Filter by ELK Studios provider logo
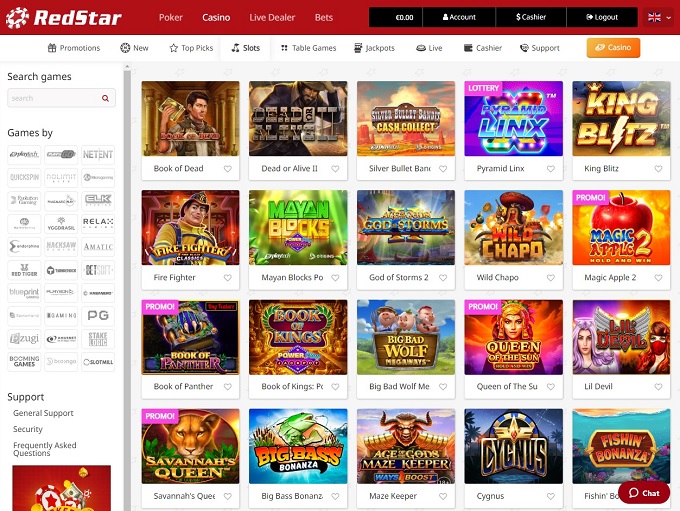Viewport: 680px width, 511px height. click(98, 200)
